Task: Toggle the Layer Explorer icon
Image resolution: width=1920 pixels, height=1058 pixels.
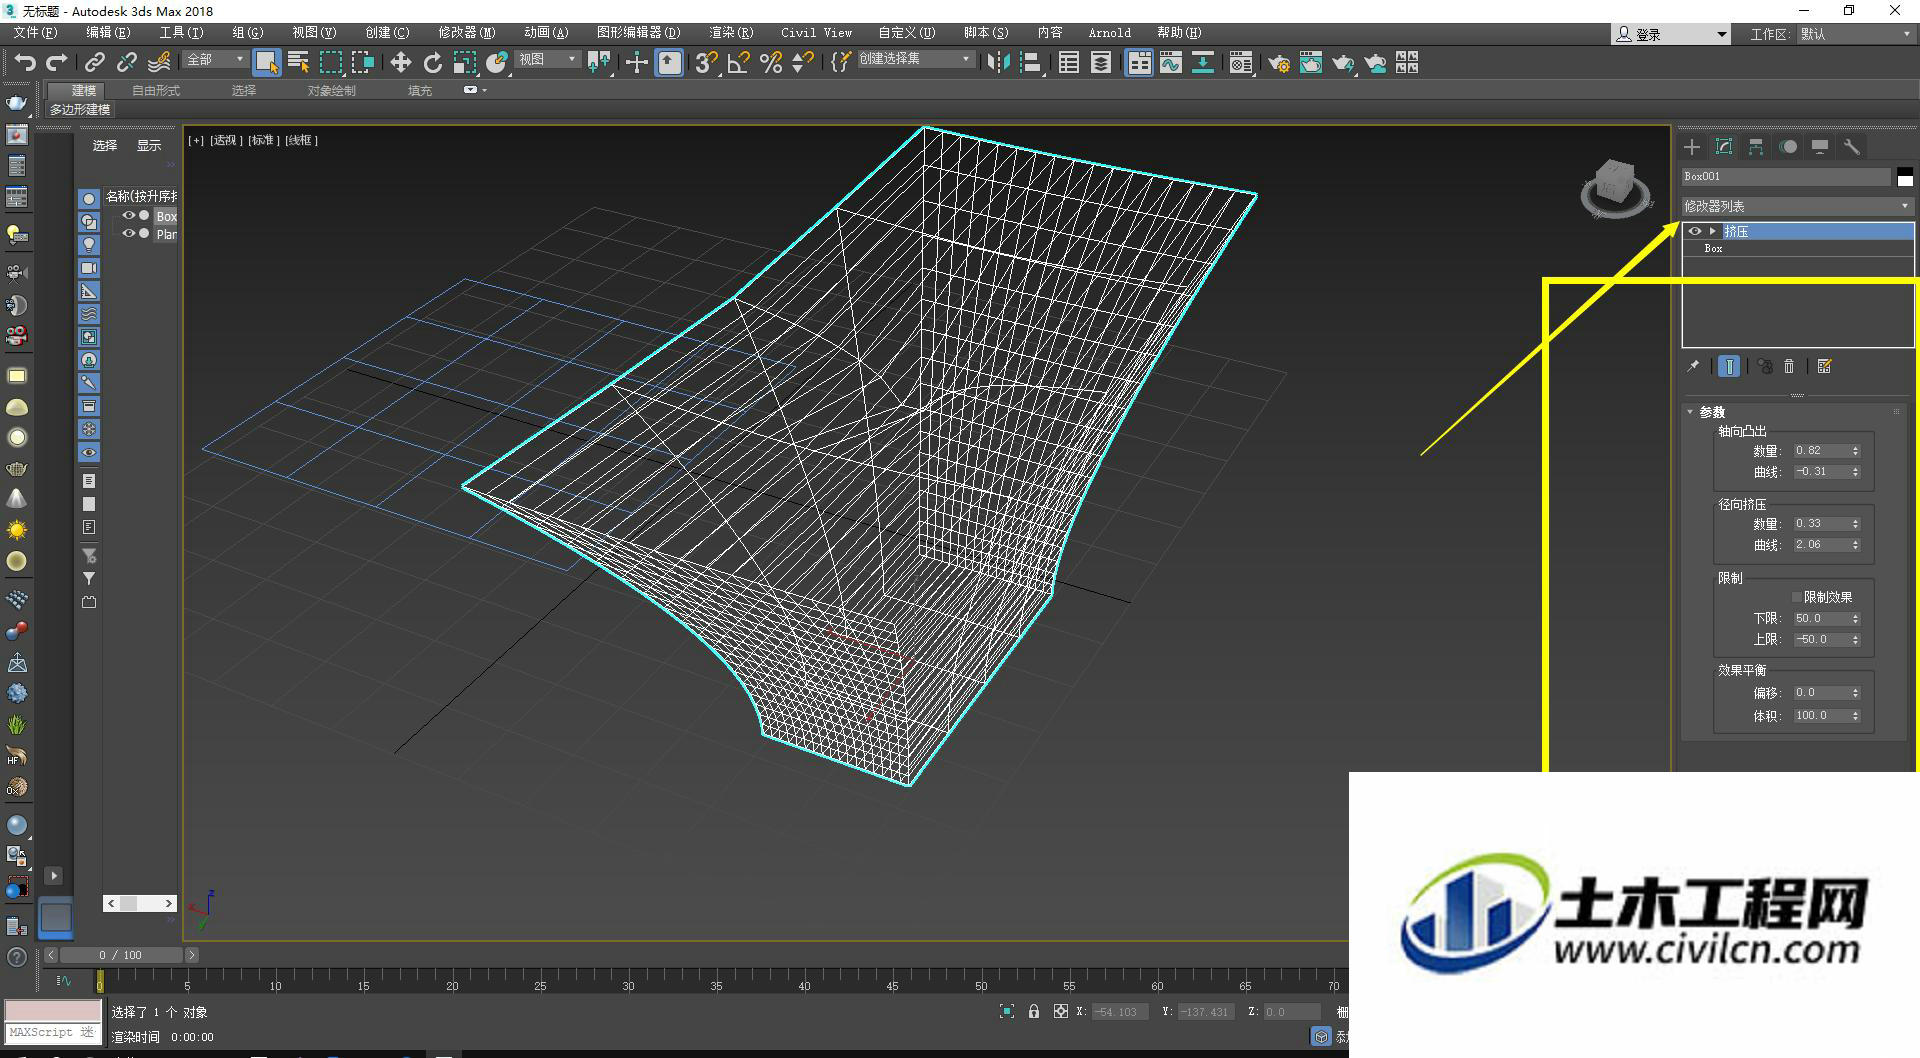Action: coord(1101,62)
